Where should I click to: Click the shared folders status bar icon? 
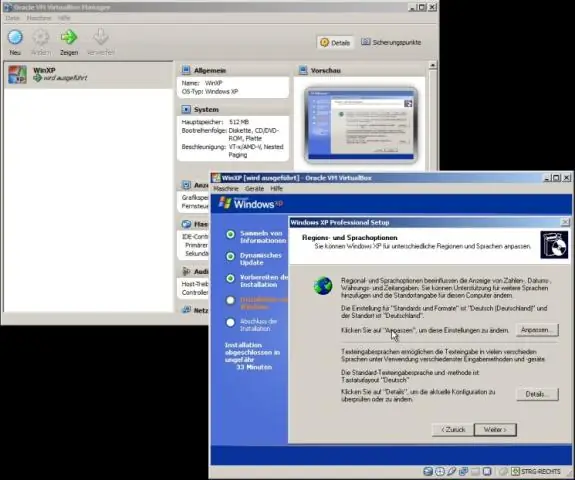coord(475,471)
